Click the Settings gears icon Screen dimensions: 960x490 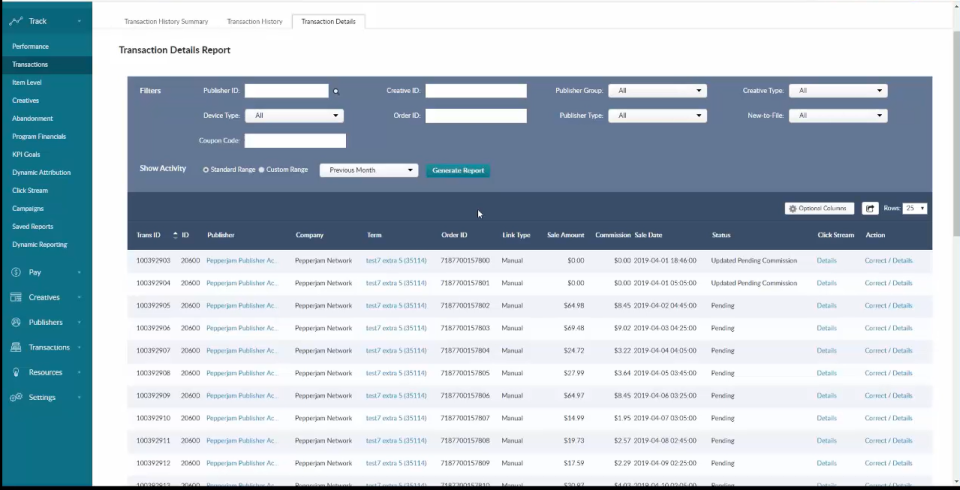point(16,398)
